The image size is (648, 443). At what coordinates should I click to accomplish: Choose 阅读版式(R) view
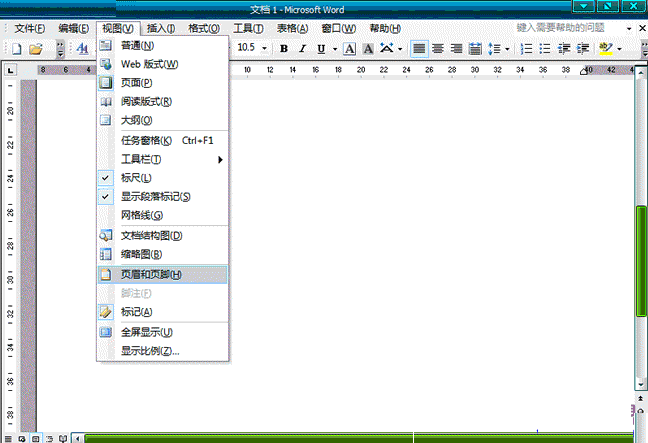[x=163, y=101]
